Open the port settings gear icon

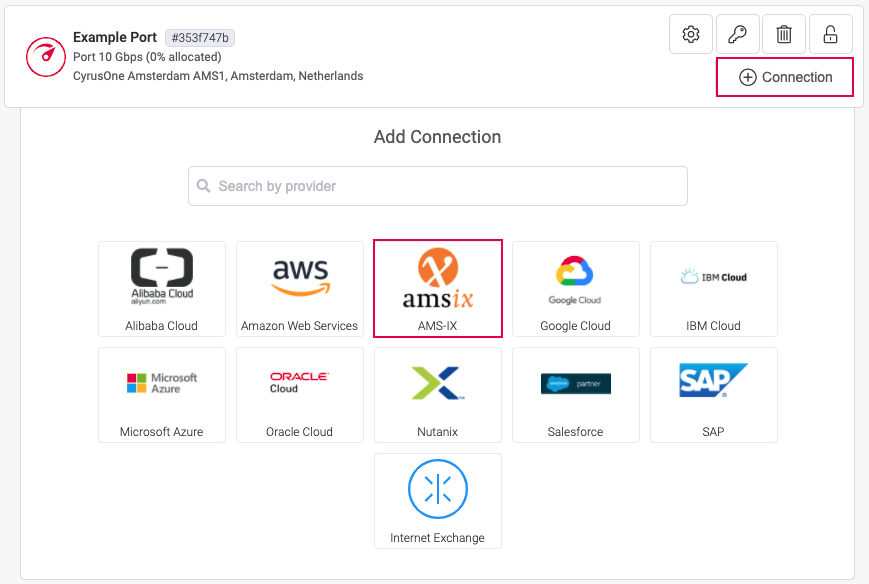pos(690,33)
